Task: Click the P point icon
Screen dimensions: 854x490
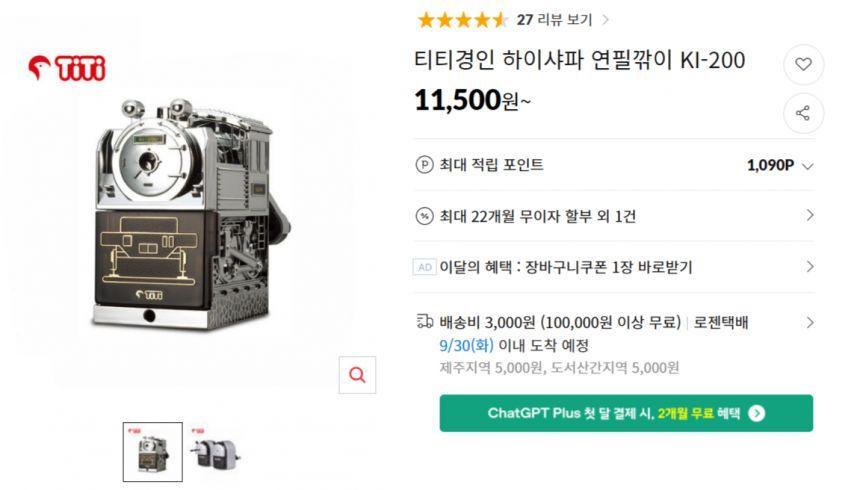Action: point(424,165)
